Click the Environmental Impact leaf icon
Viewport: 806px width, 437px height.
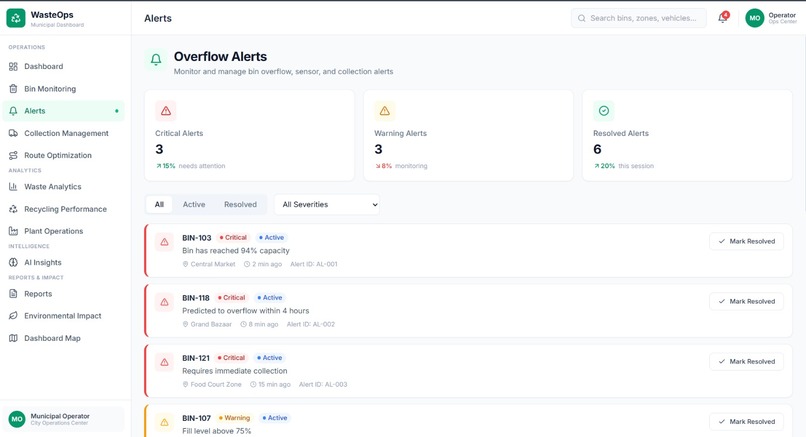coord(13,316)
